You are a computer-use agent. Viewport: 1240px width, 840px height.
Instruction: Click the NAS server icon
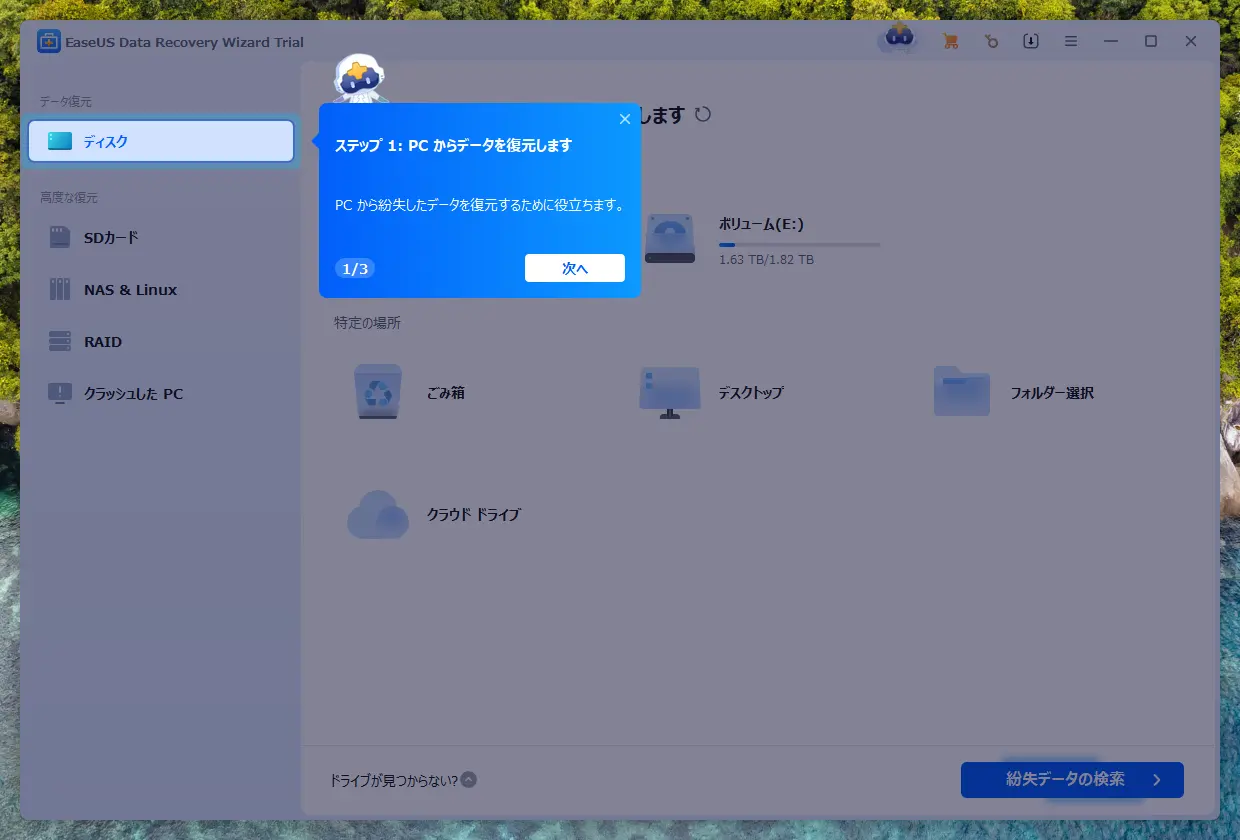coord(60,290)
